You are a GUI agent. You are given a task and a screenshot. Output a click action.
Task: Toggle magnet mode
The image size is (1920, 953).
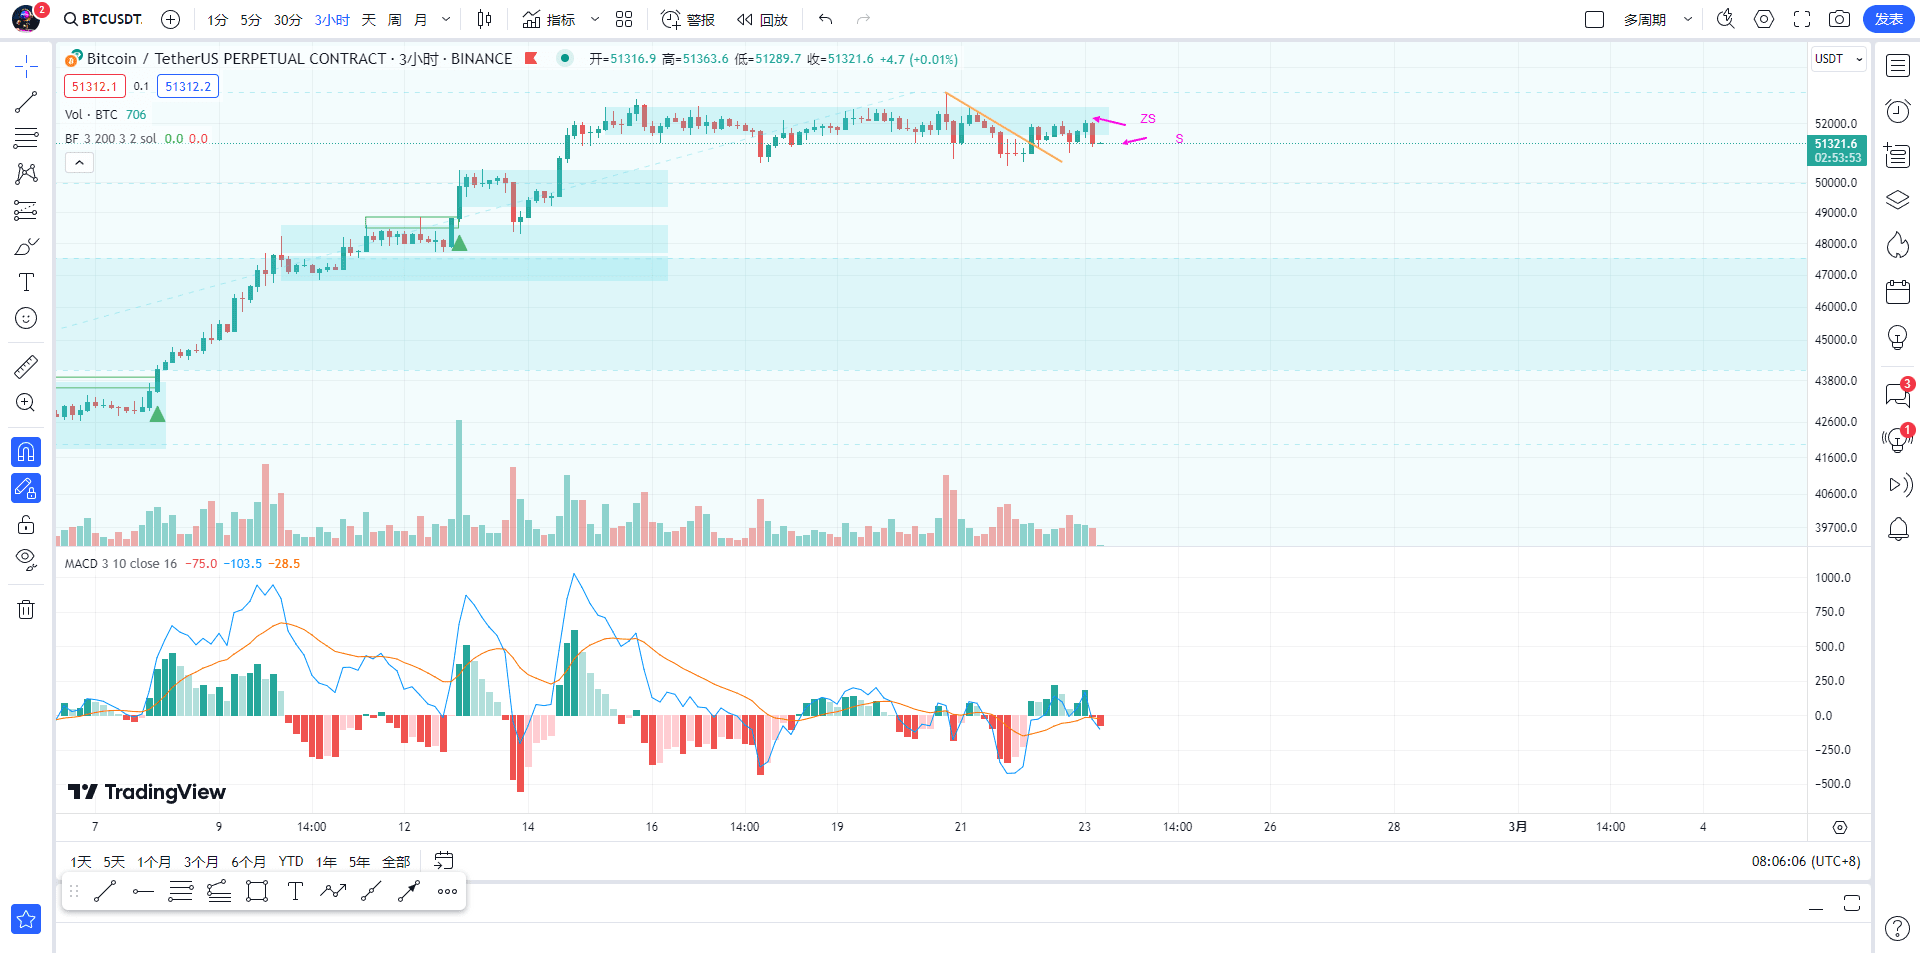26,452
